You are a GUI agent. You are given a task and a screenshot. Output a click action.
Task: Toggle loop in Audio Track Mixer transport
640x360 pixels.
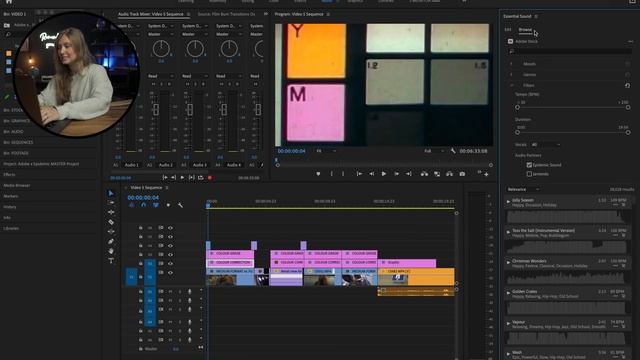200,178
